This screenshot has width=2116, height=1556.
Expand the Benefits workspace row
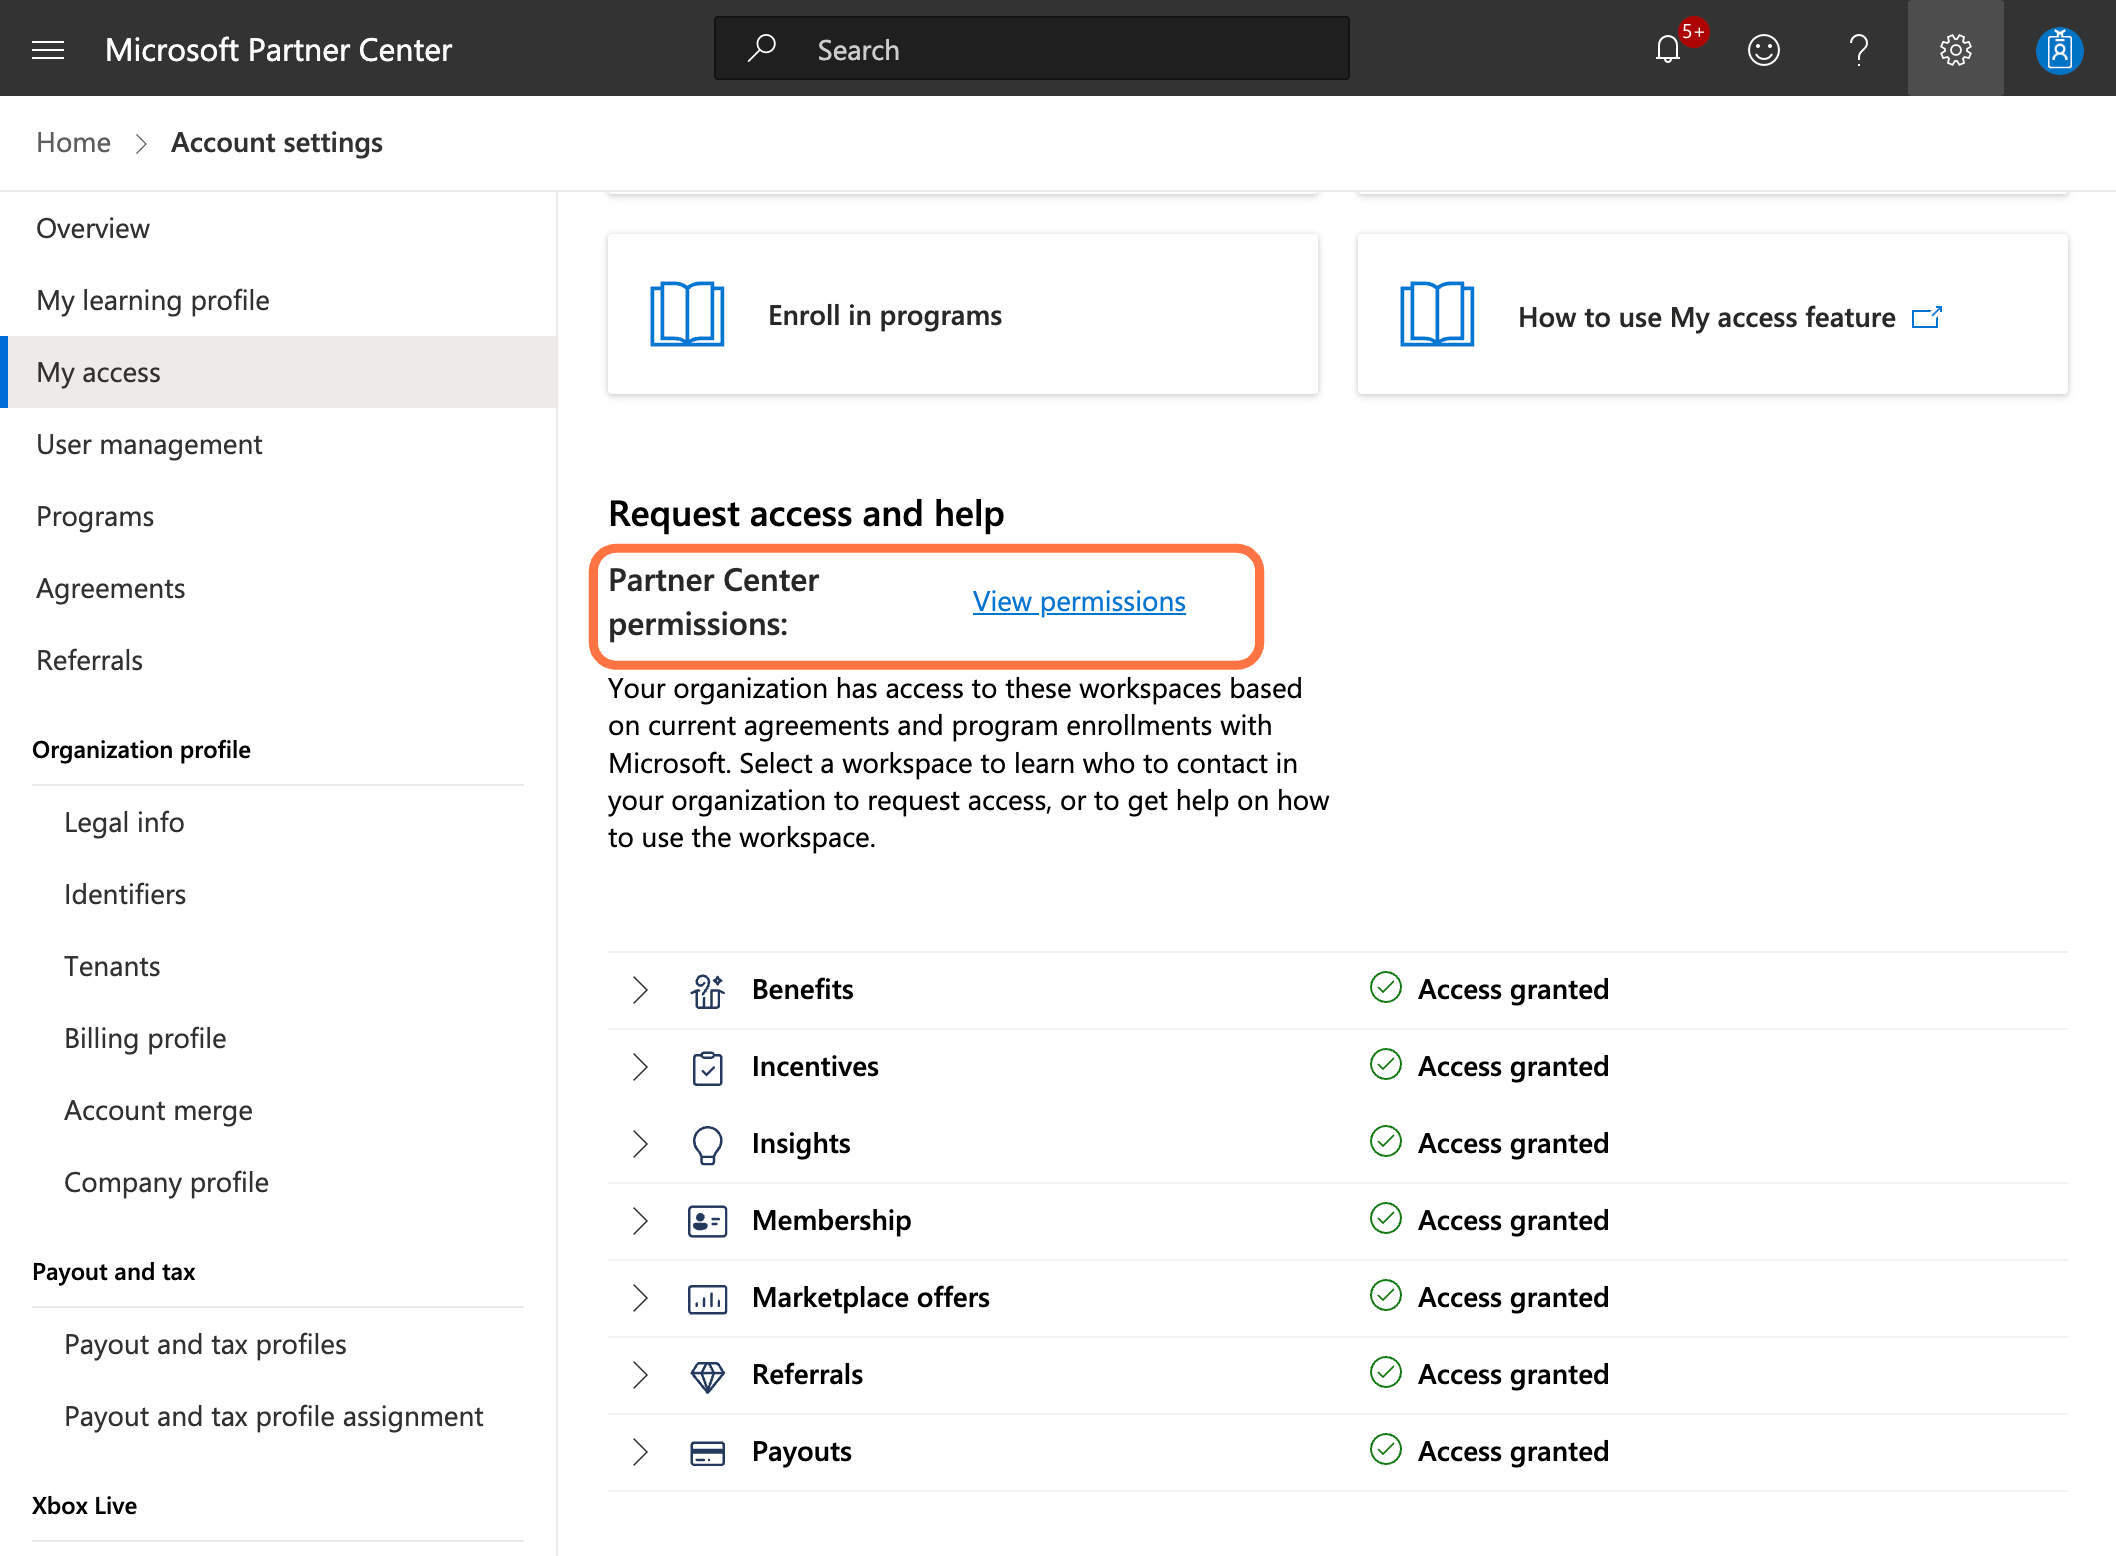point(640,990)
